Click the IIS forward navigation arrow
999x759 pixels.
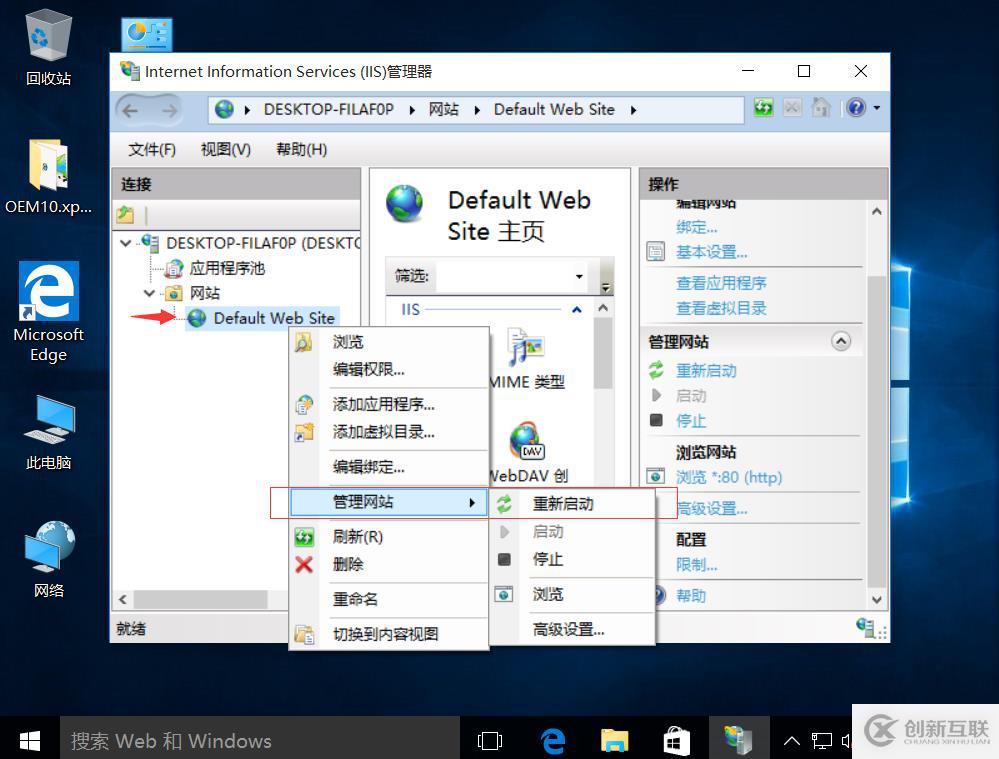point(169,110)
